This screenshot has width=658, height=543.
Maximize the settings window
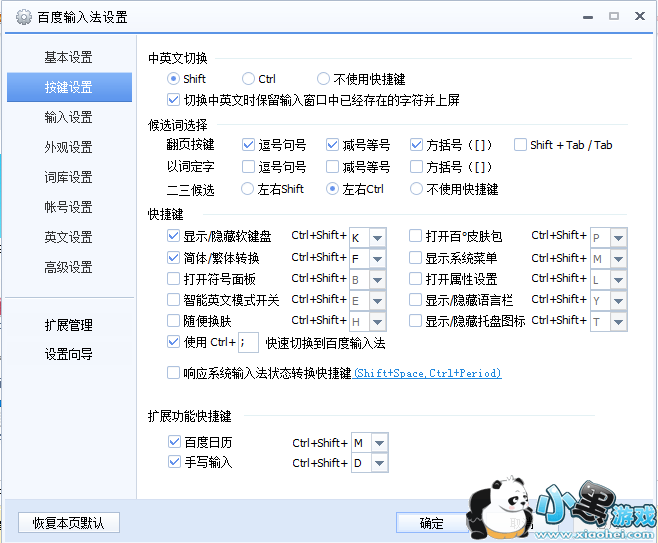tap(614, 16)
